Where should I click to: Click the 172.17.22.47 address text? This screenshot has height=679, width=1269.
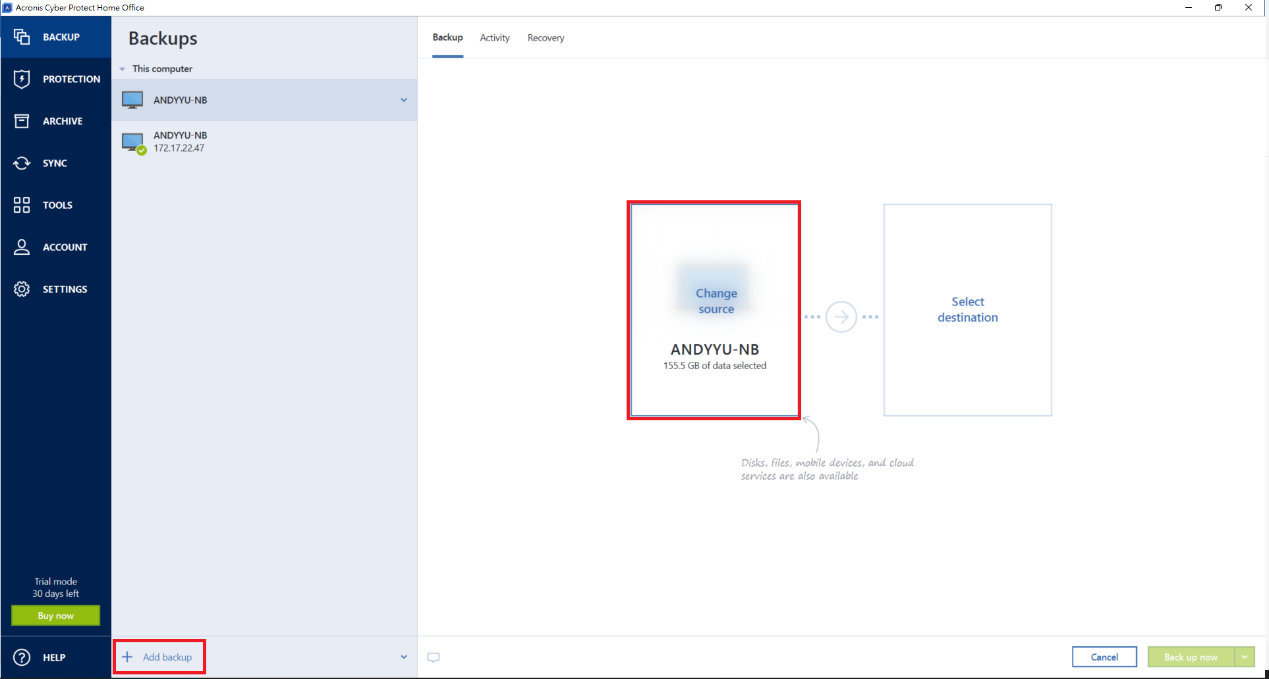179,148
